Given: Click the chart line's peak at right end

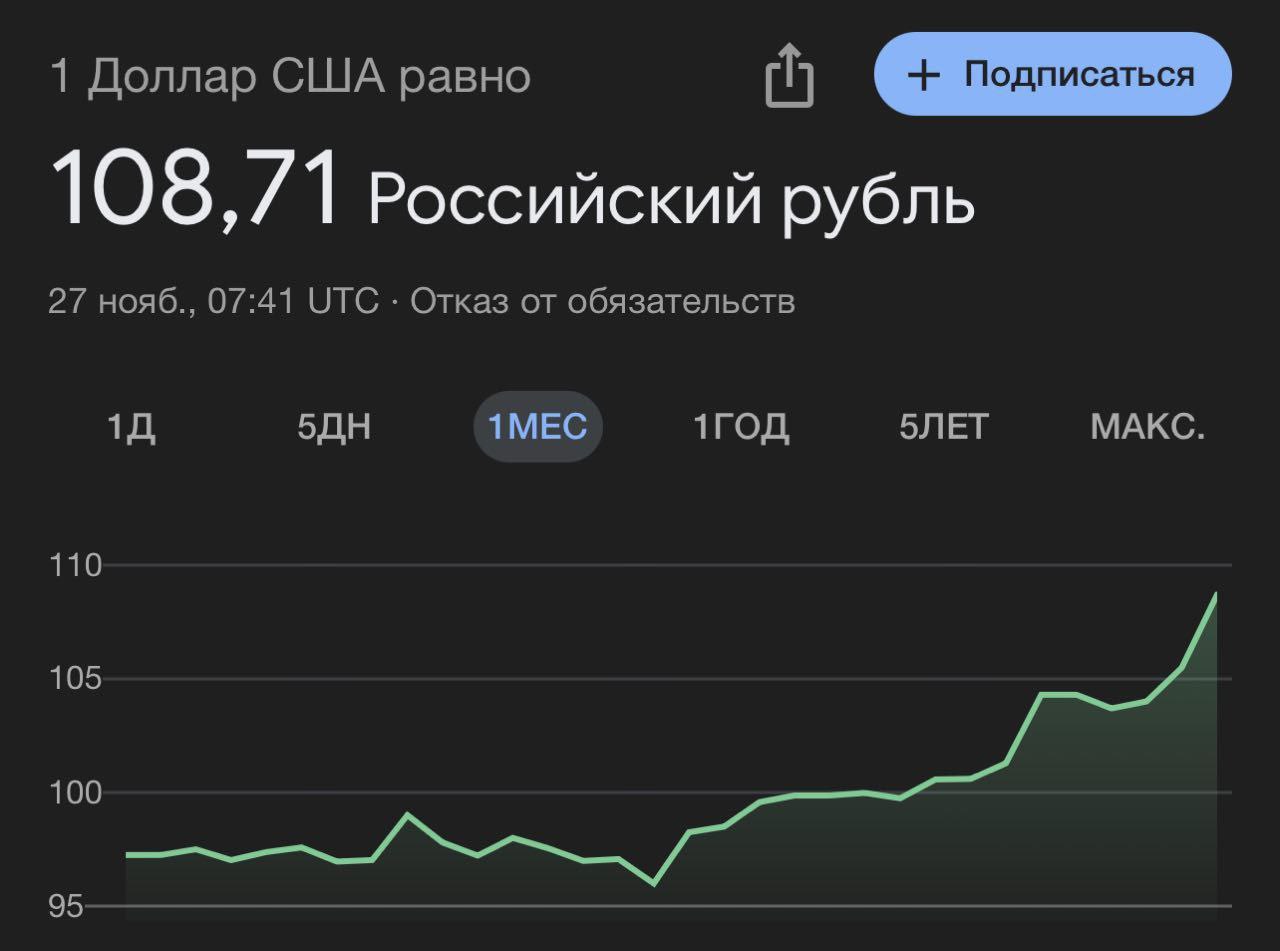Looking at the screenshot, I should [1215, 595].
